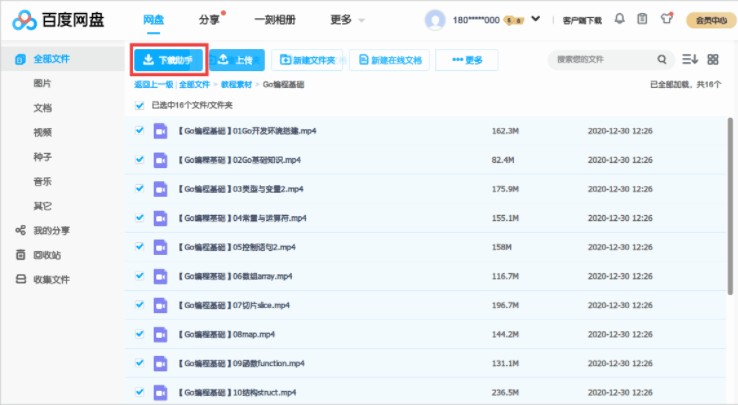Open 会员中心 button
Image resolution: width=738 pixels, height=405 pixels.
(711, 20)
